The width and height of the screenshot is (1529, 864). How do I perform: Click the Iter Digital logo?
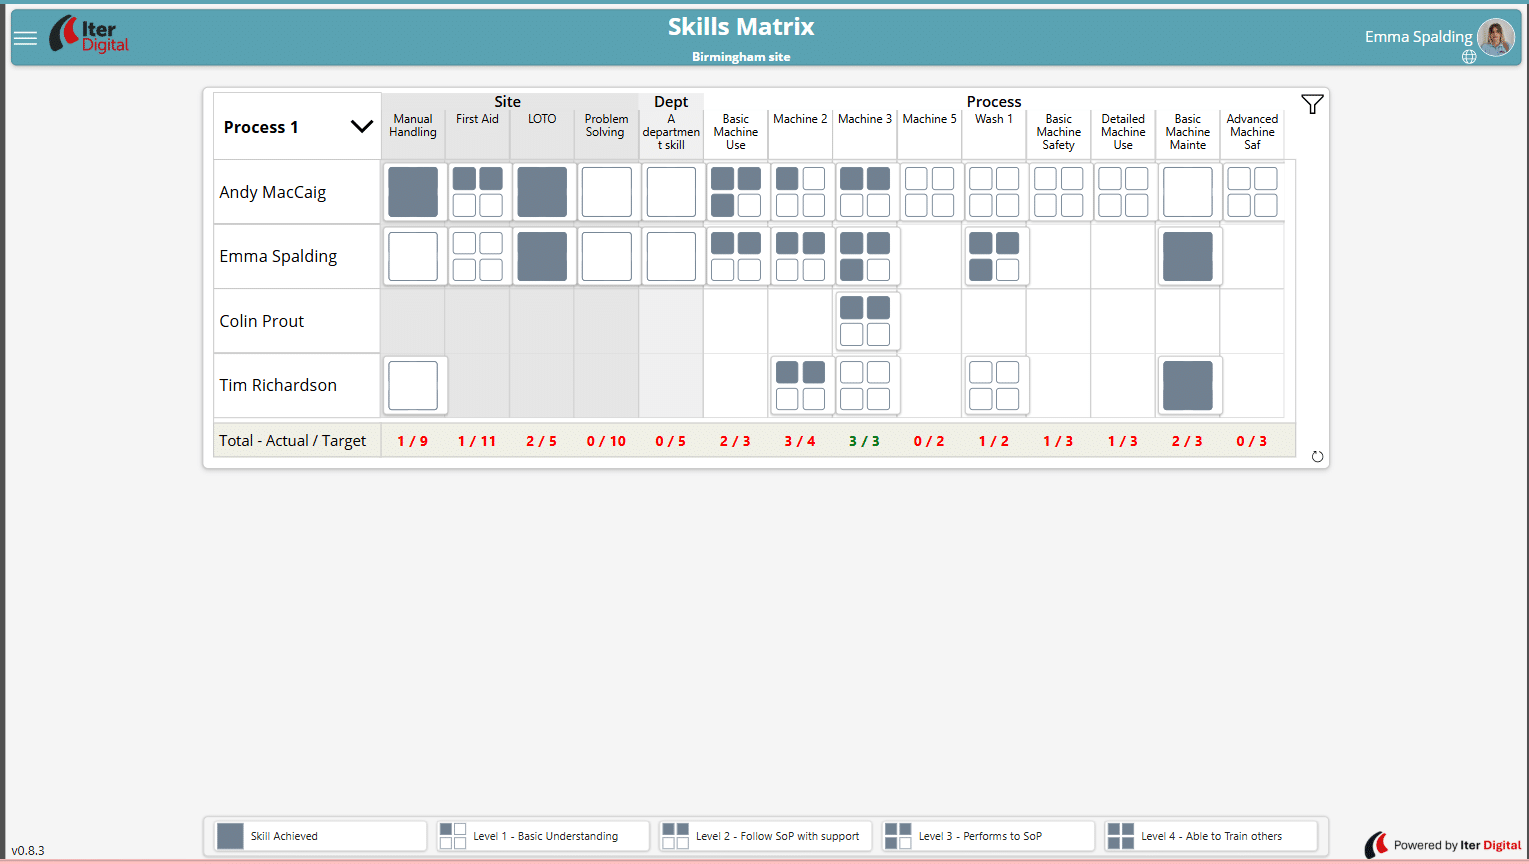click(x=90, y=35)
